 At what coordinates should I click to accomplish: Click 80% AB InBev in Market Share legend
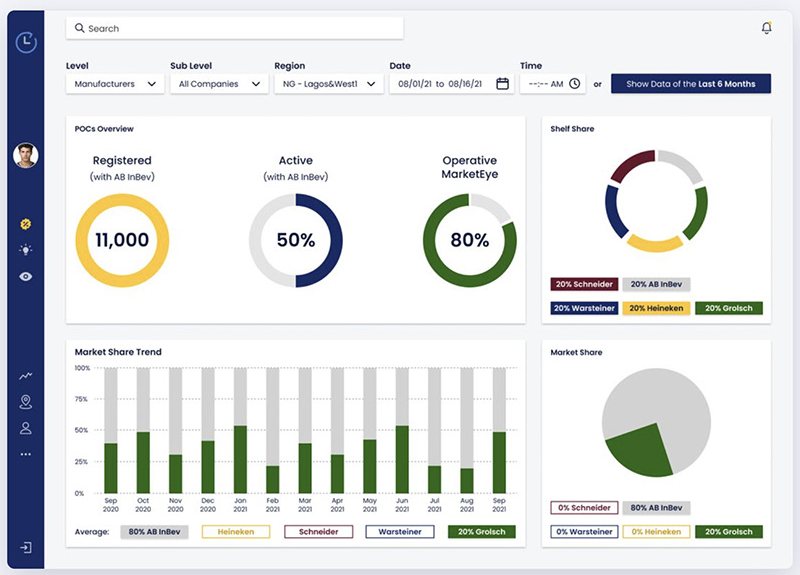coord(656,508)
